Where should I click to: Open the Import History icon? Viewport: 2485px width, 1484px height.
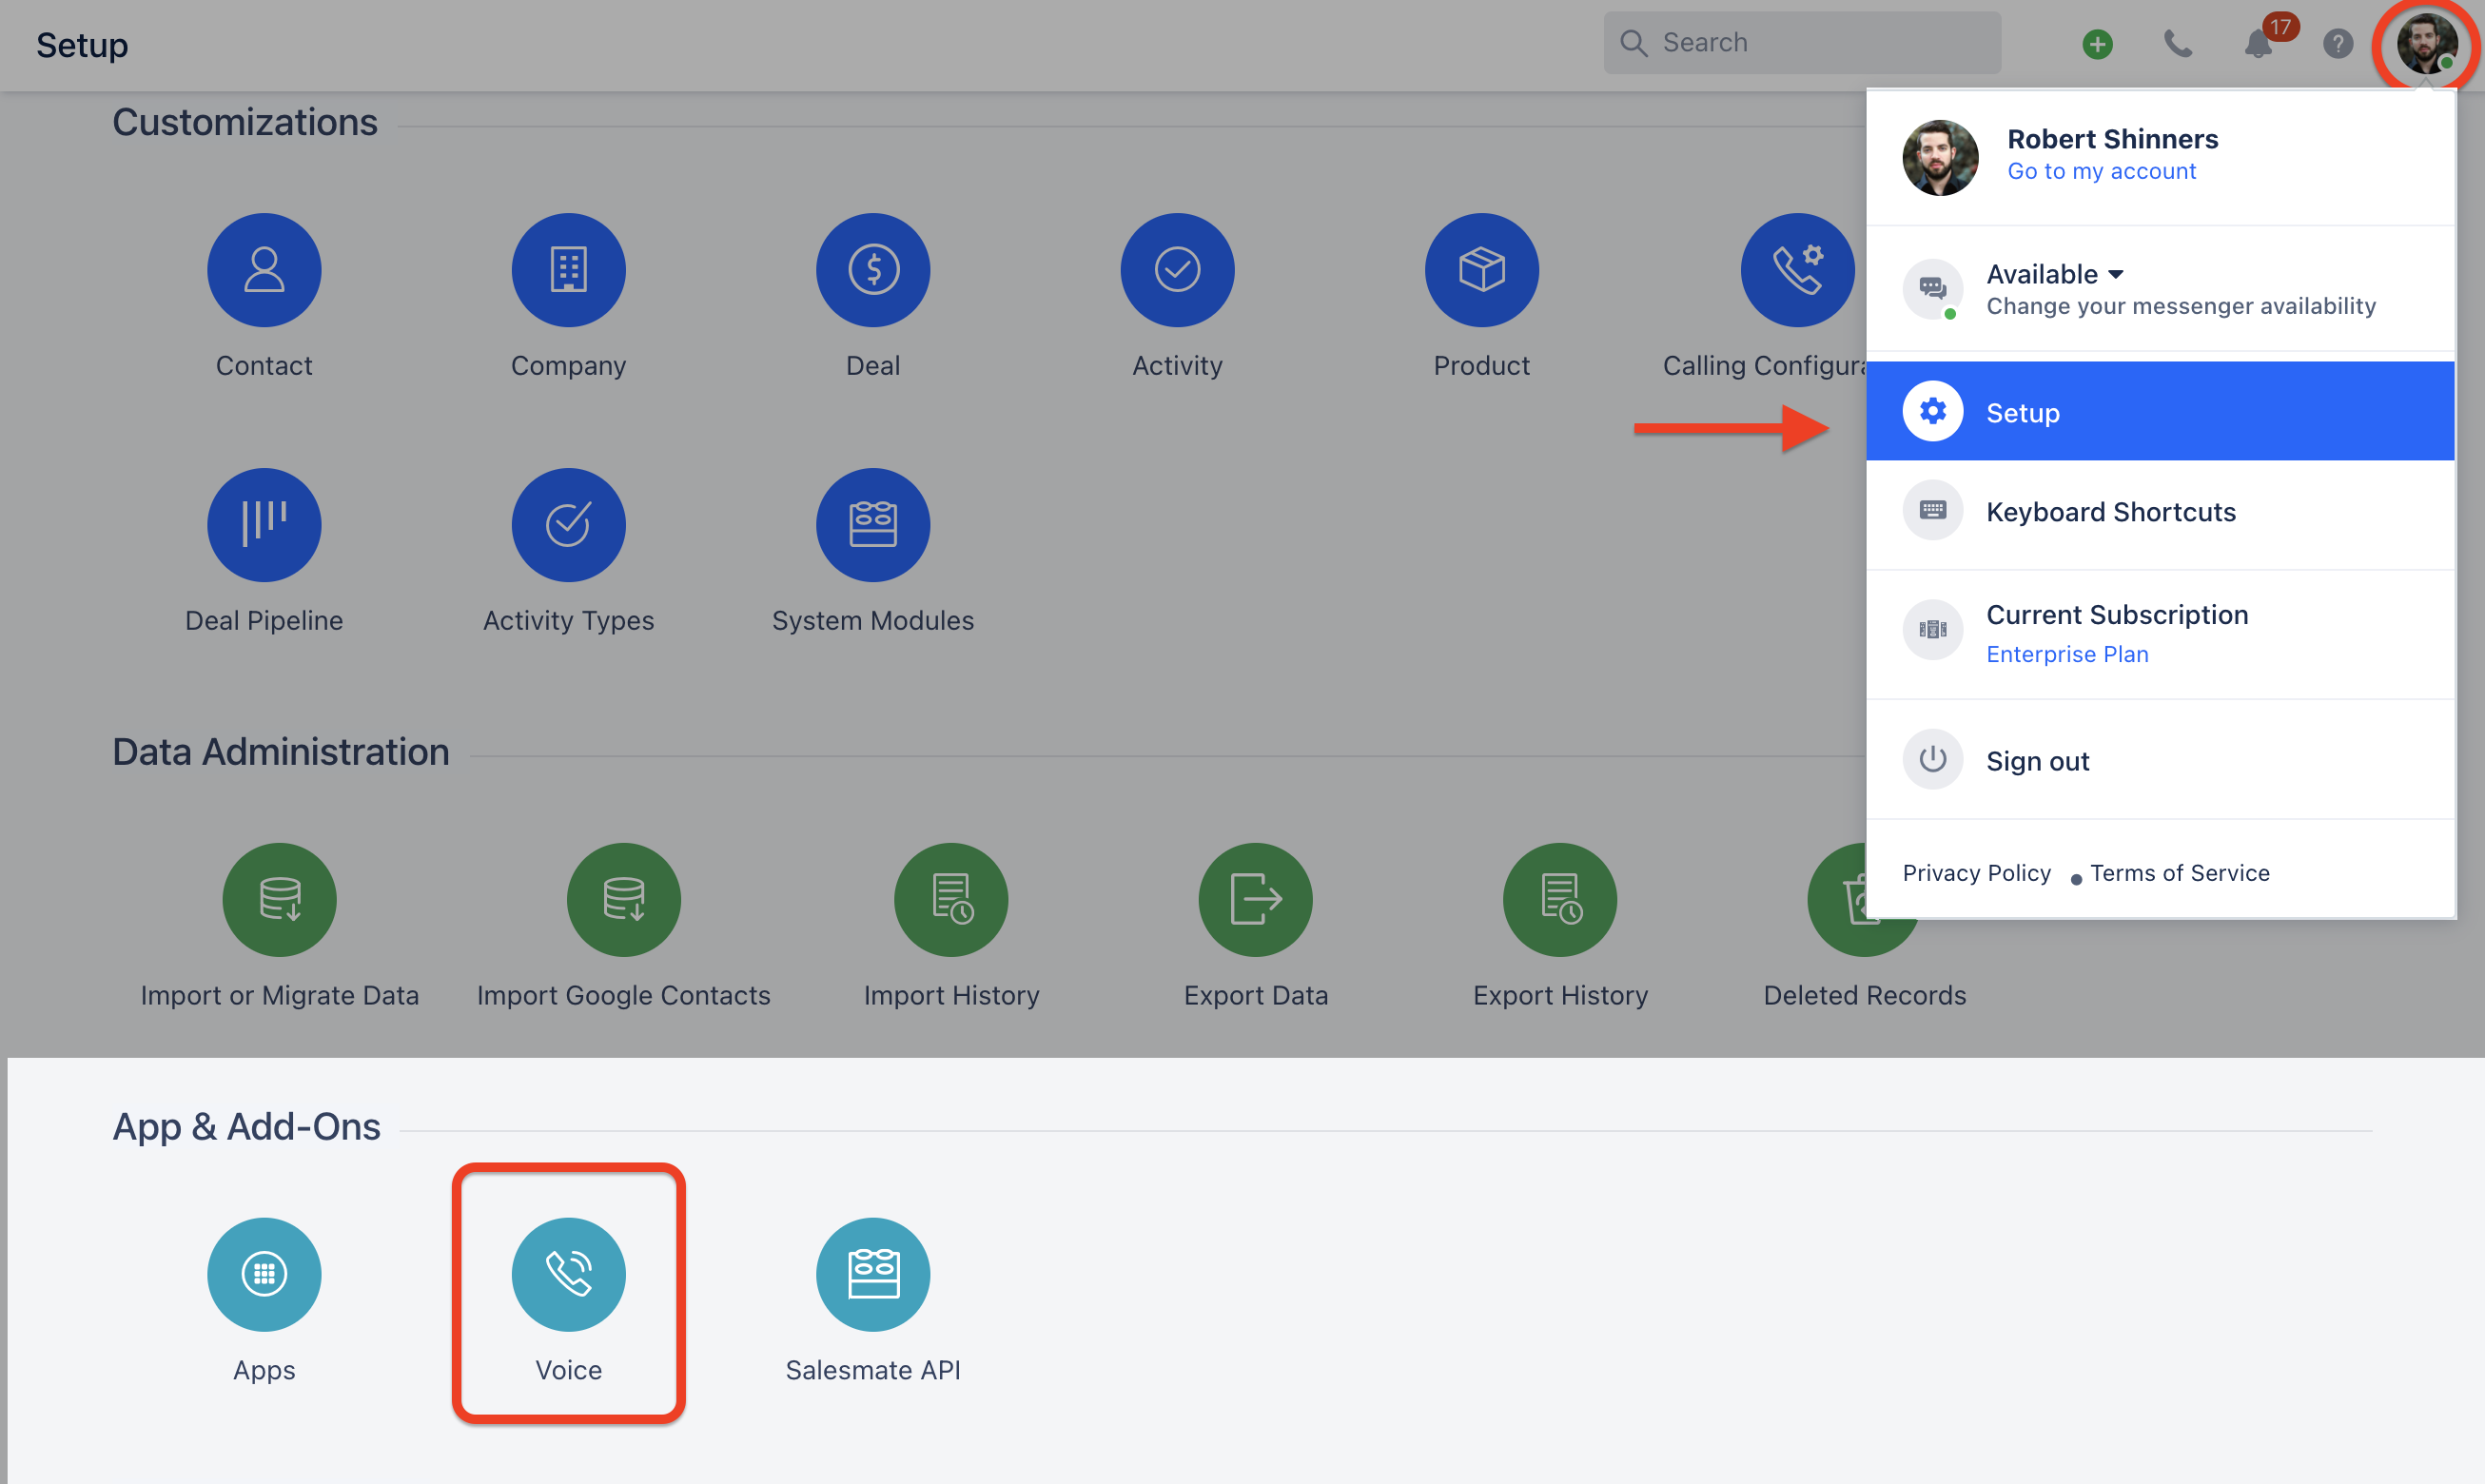pyautogui.click(x=951, y=900)
